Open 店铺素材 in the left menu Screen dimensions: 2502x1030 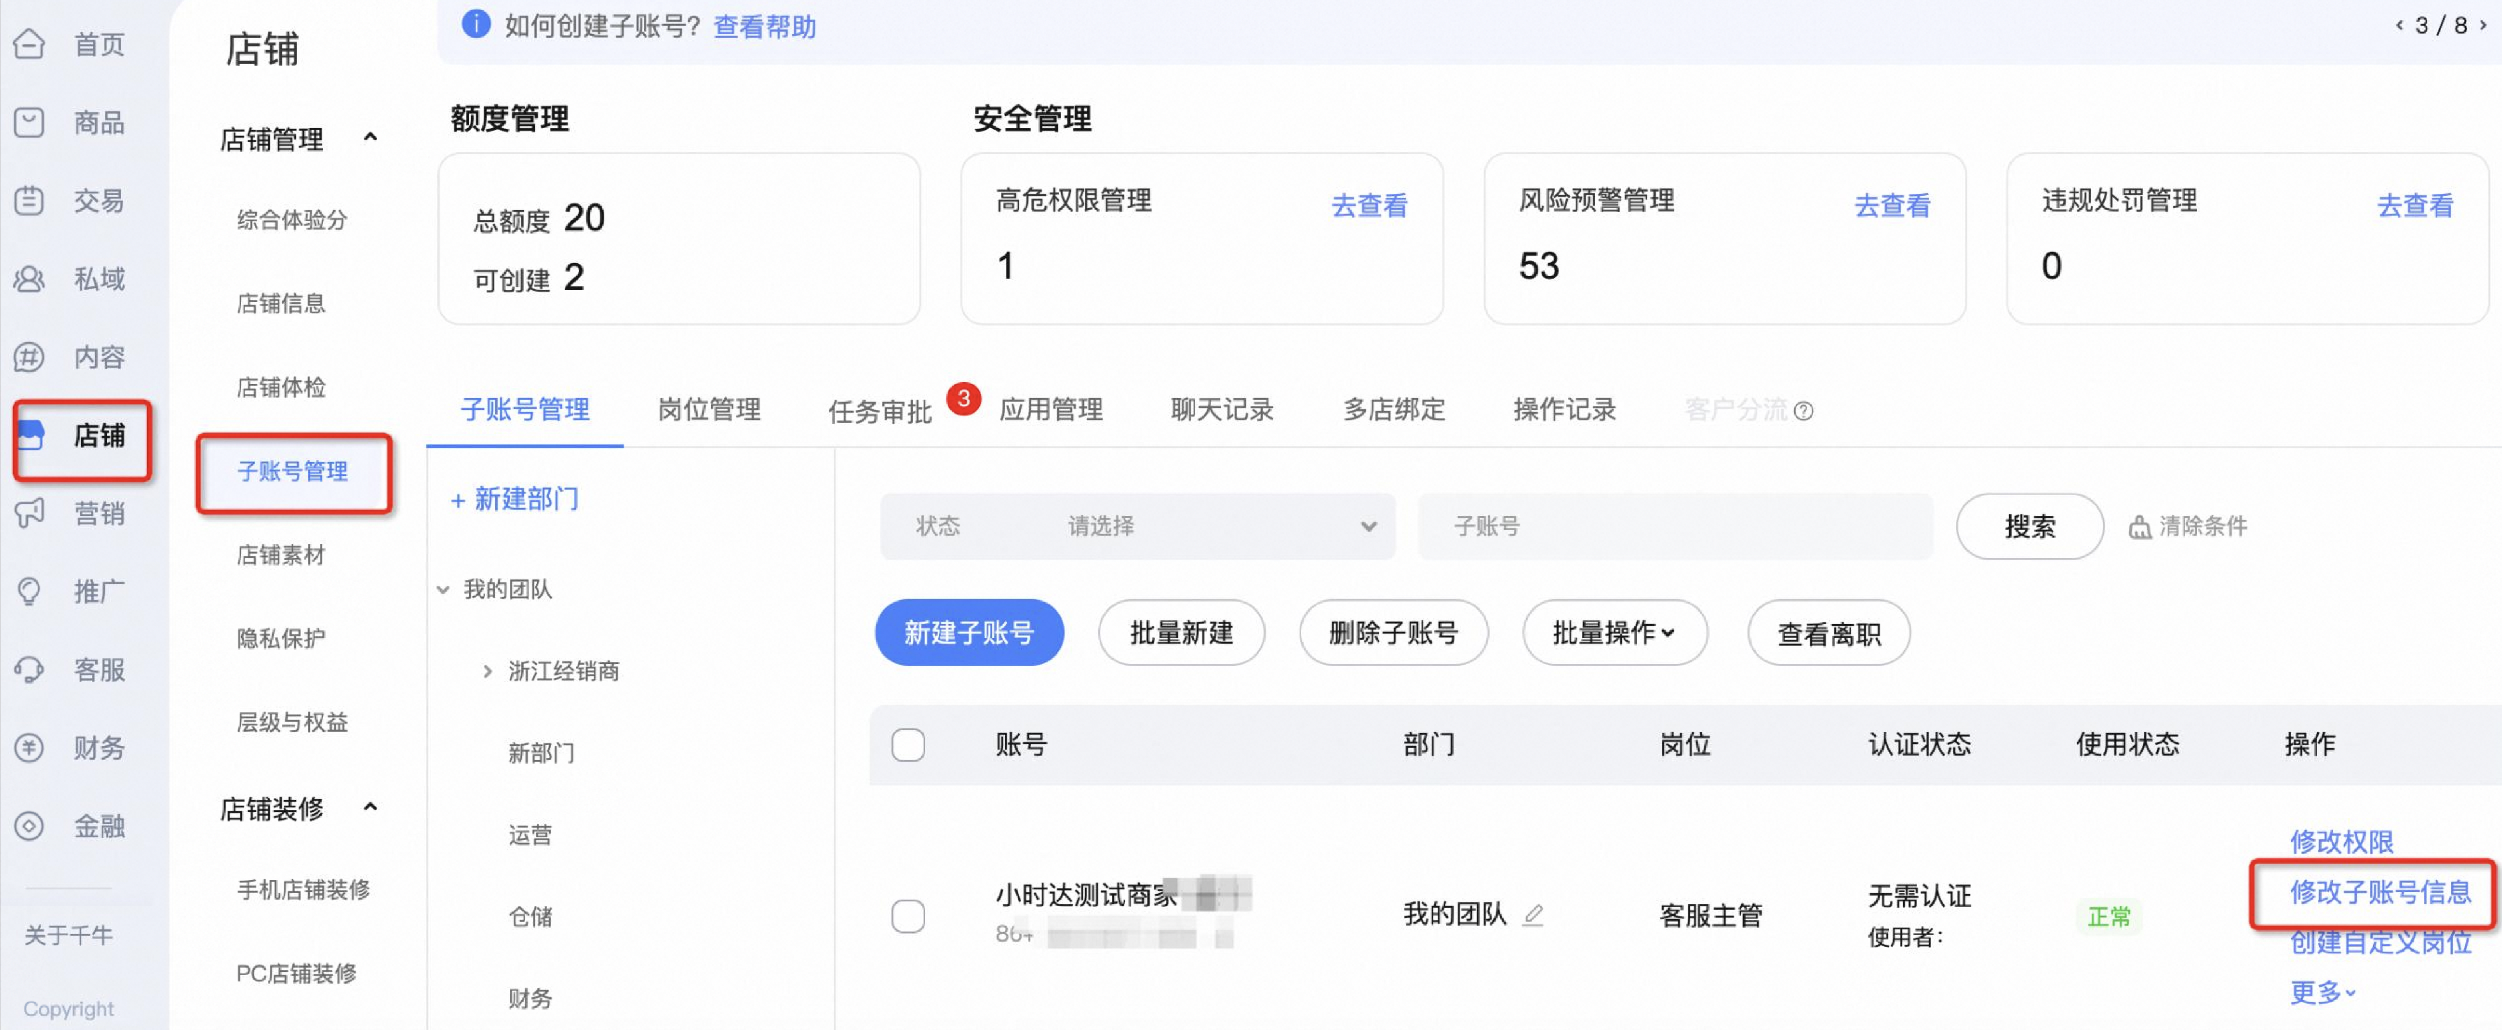click(x=281, y=555)
